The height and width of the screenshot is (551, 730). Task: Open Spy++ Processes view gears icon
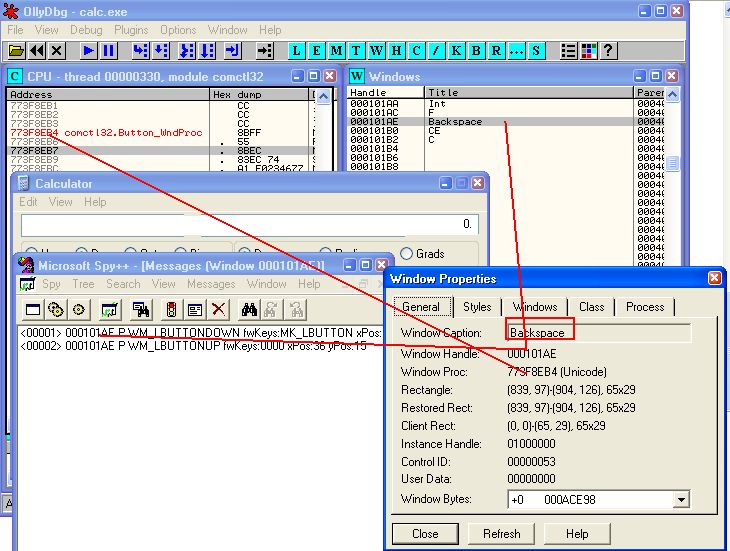[55, 309]
